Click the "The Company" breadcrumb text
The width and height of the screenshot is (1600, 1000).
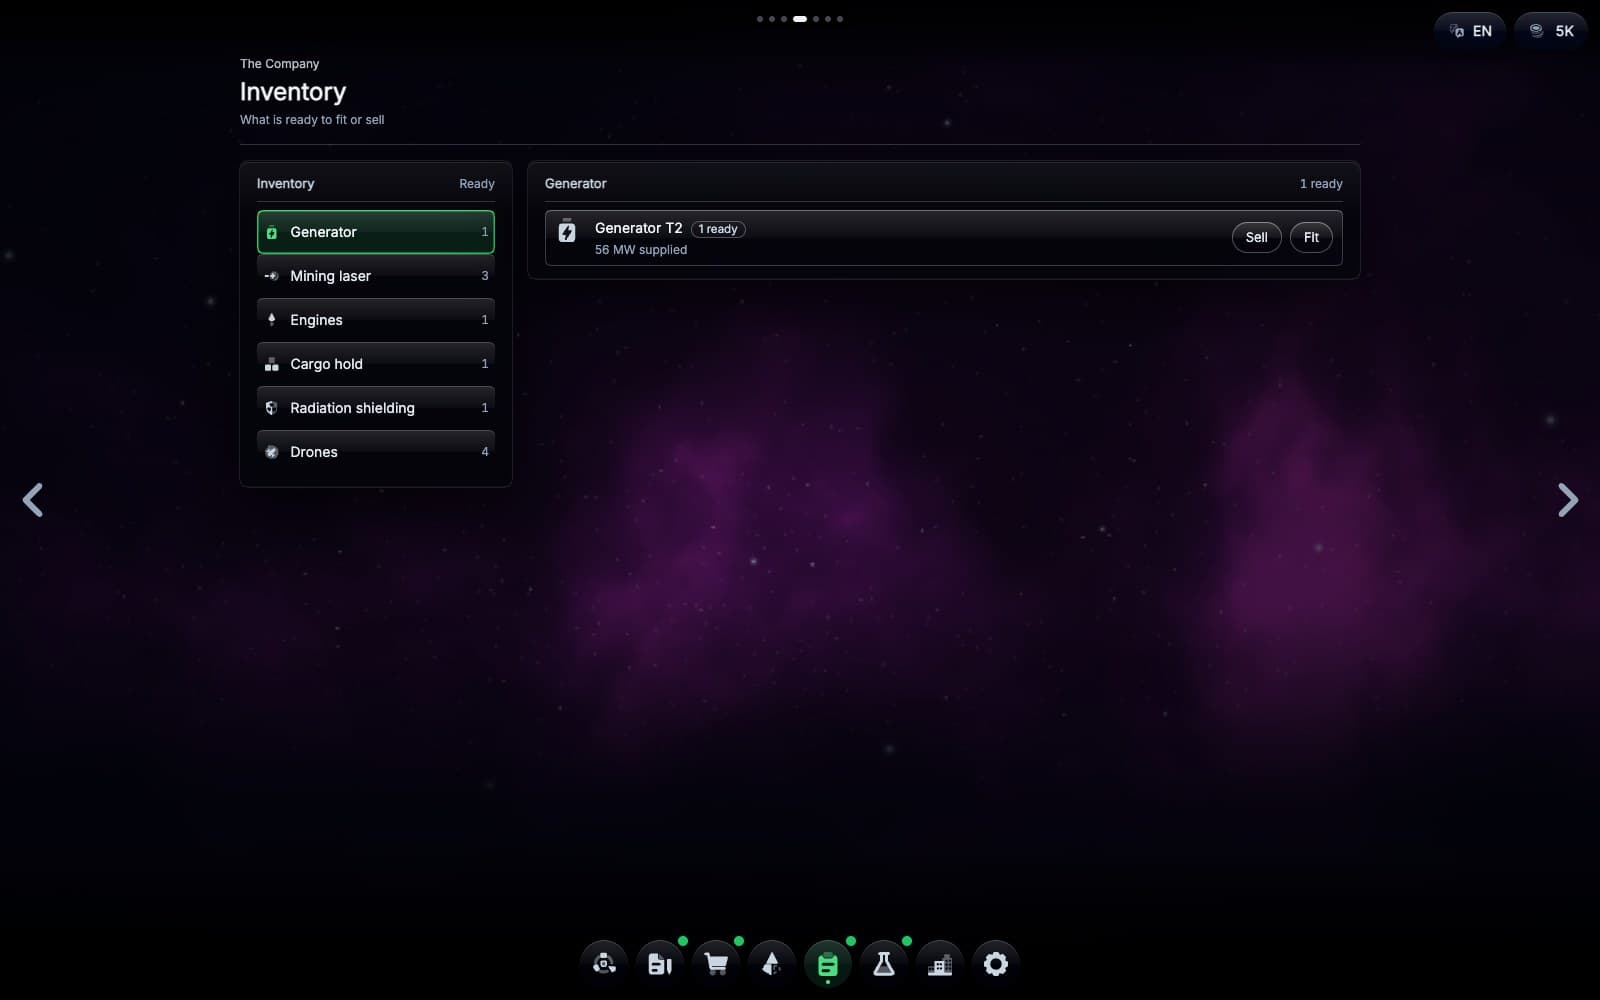pos(279,64)
